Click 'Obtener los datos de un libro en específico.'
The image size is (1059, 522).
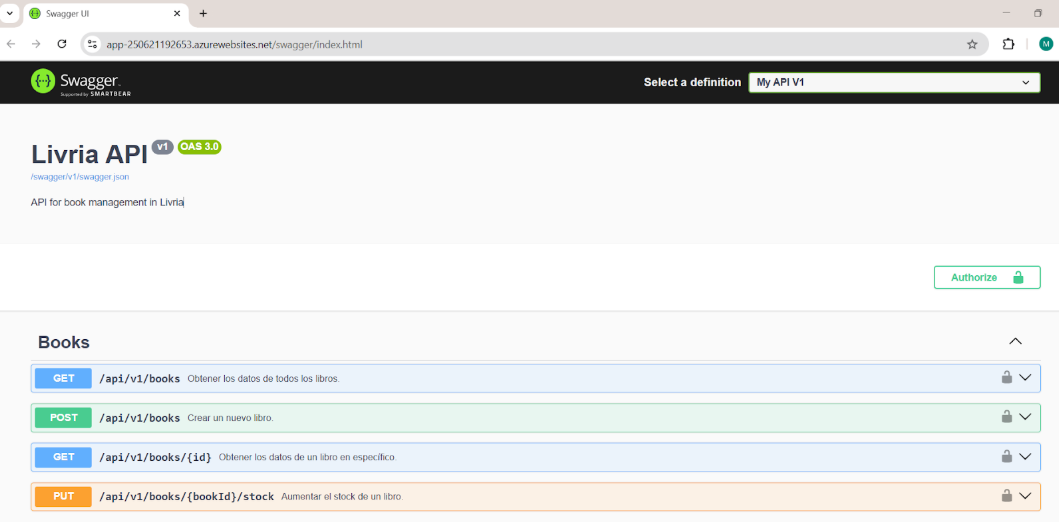(x=307, y=457)
